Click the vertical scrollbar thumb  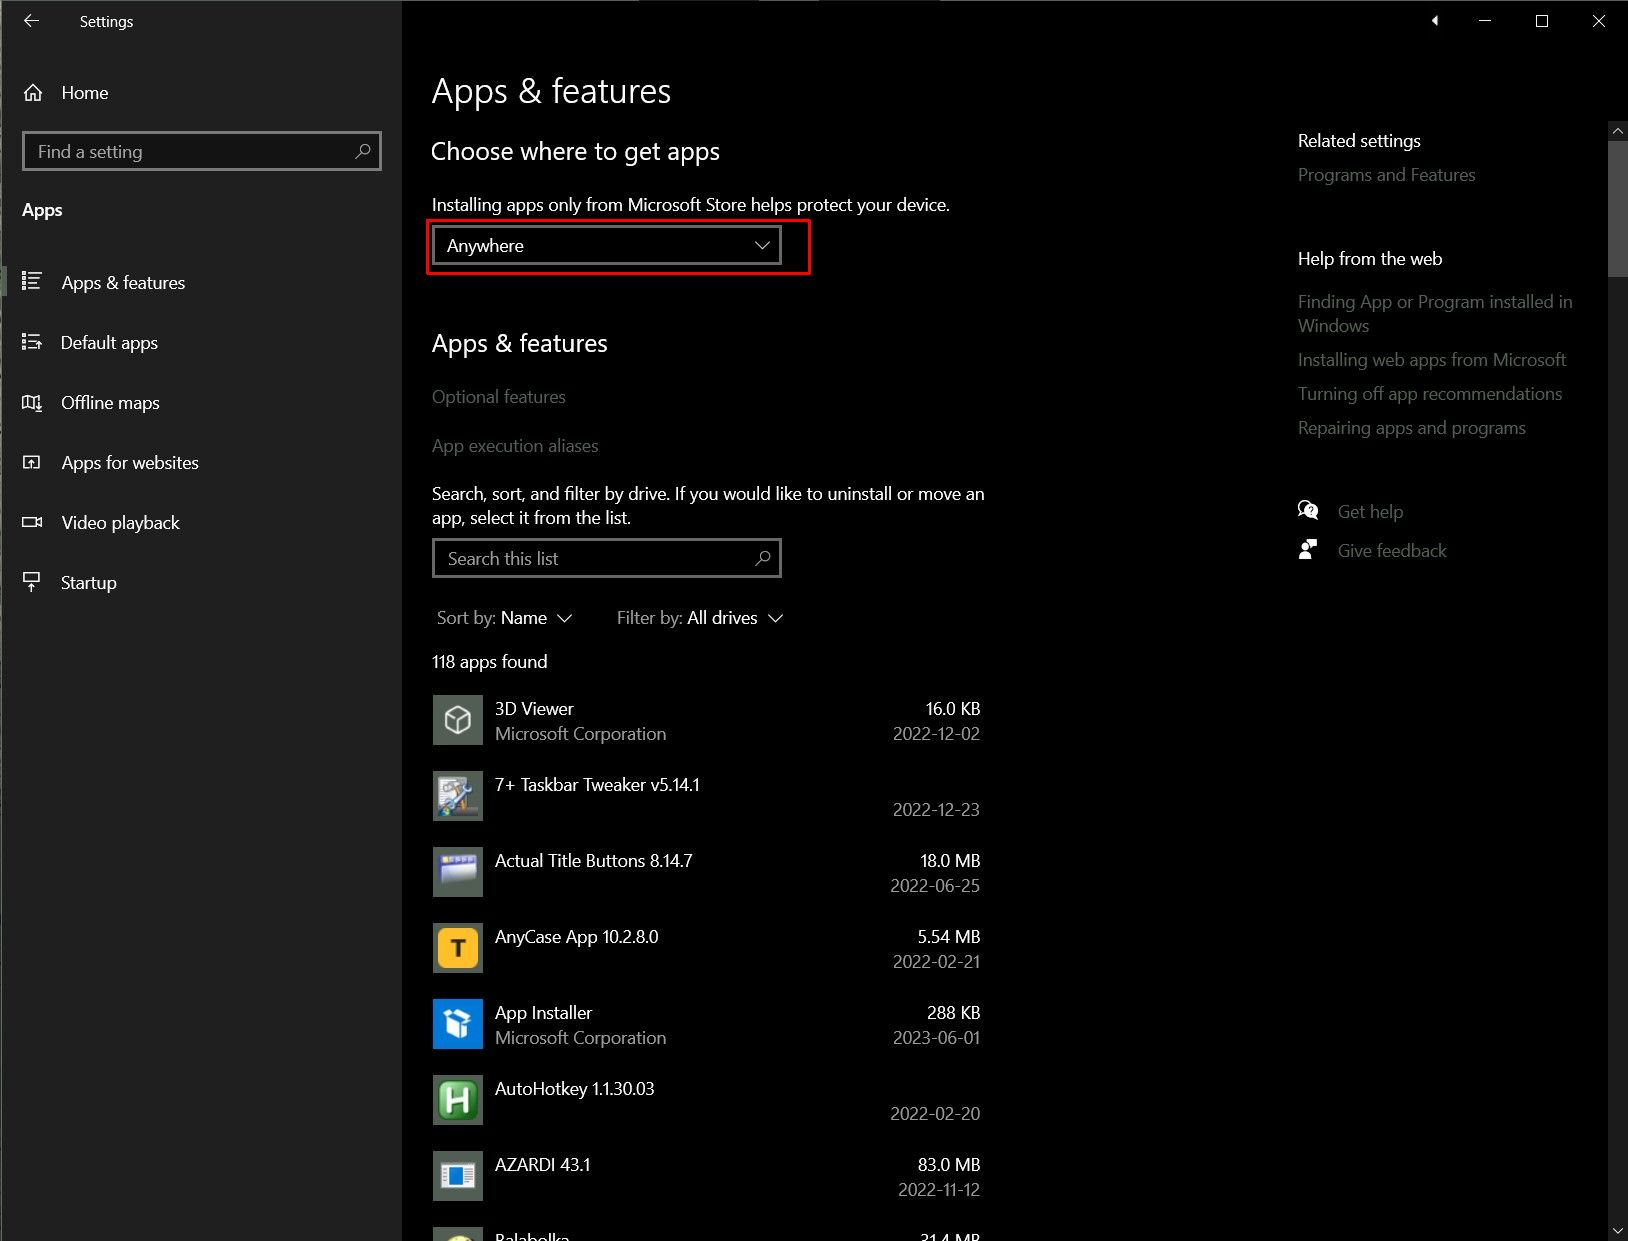[1617, 208]
